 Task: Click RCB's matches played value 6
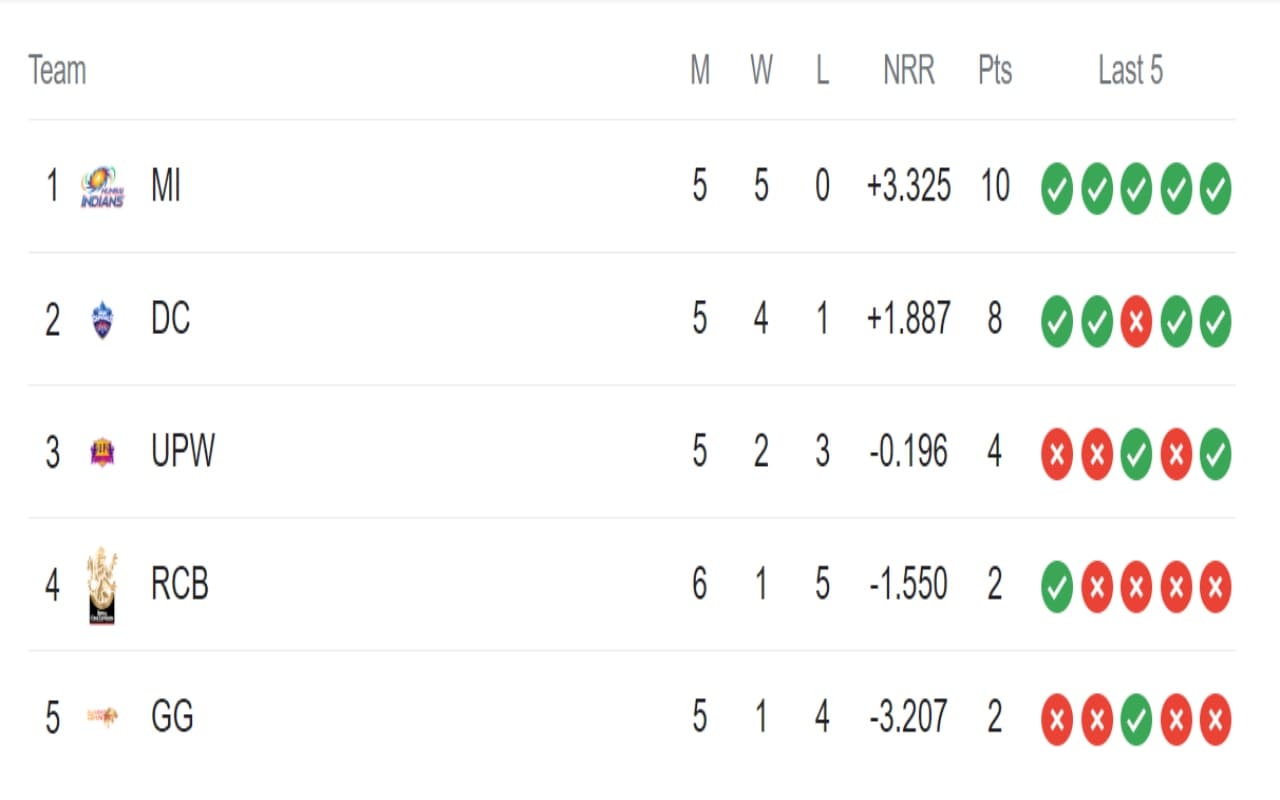click(x=700, y=585)
